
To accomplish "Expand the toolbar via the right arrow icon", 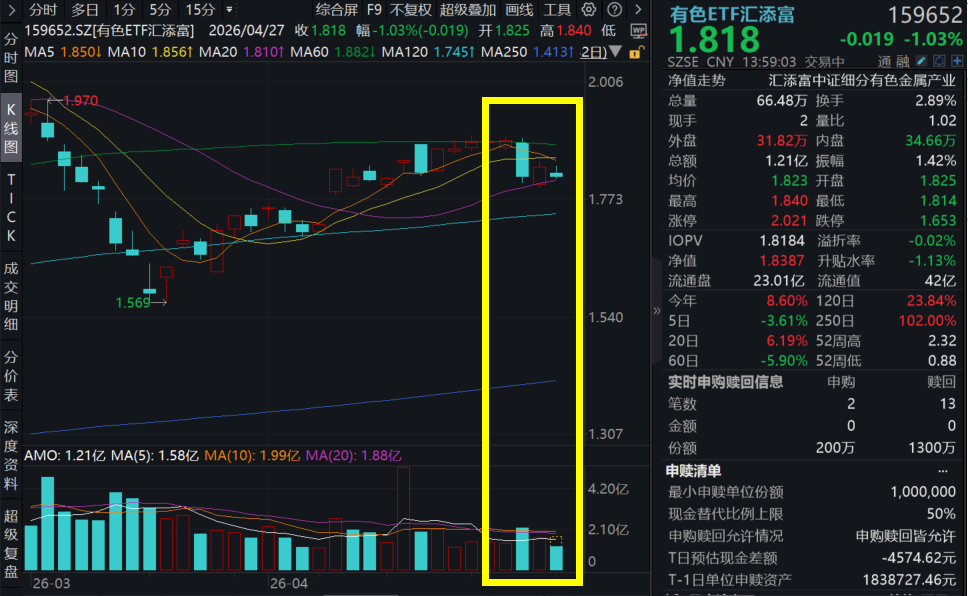I will pos(637,8).
